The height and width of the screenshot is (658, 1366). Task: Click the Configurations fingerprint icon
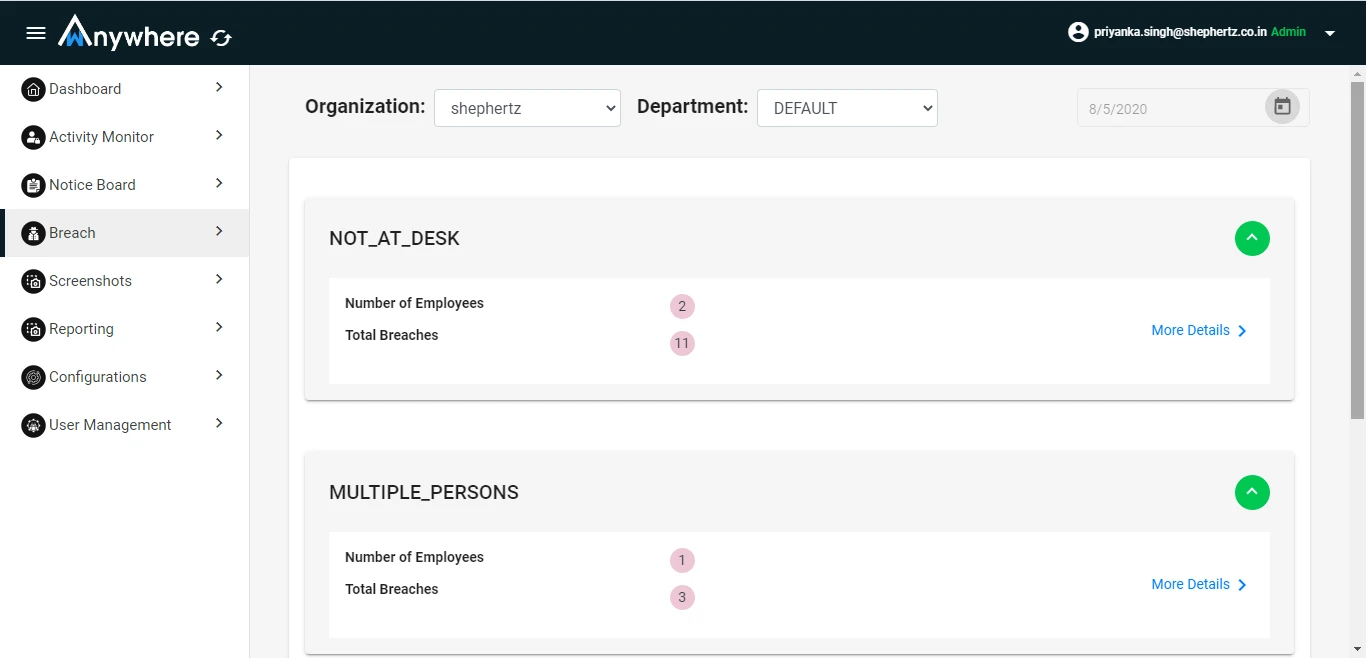pyautogui.click(x=33, y=377)
